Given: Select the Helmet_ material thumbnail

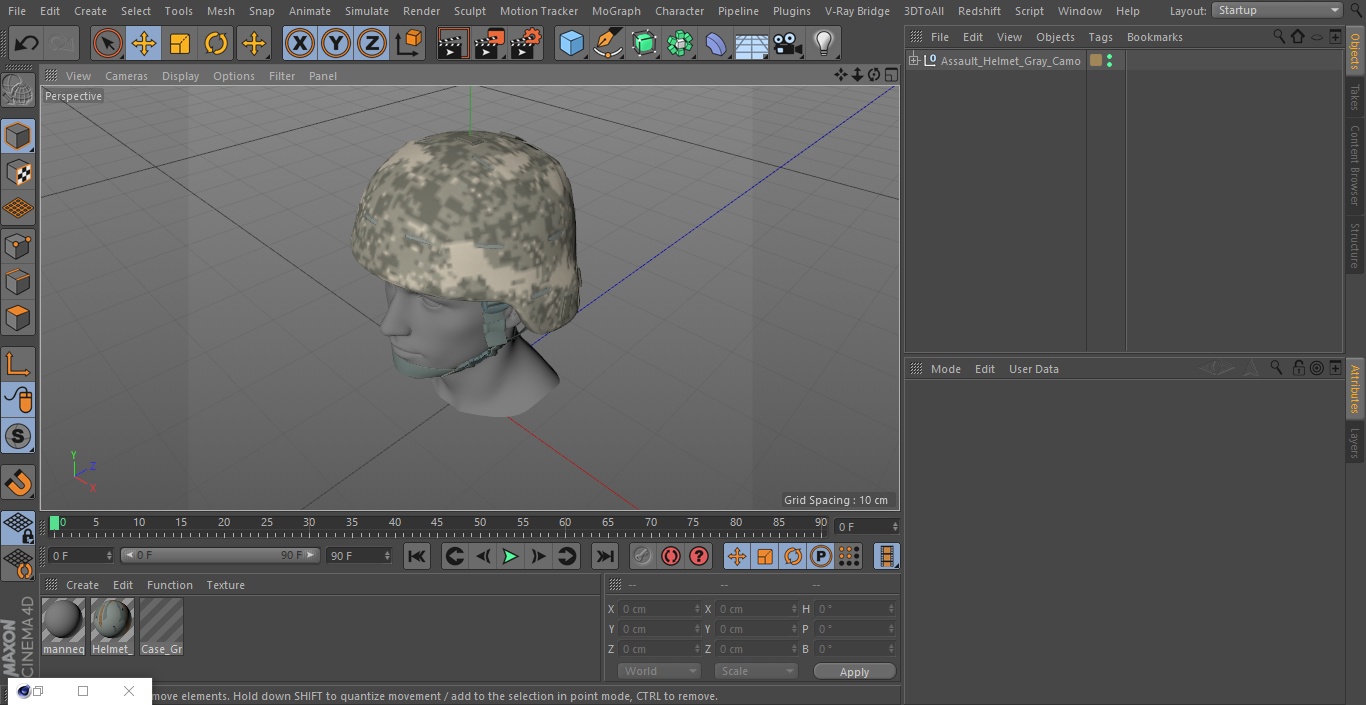Looking at the screenshot, I should [112, 626].
